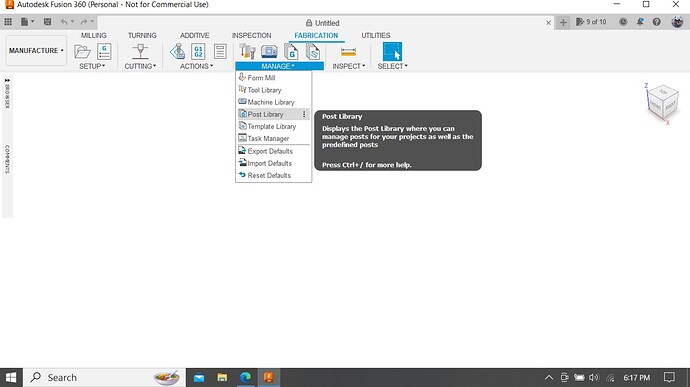Click the Template Library toolbar icon
690x387 pixels.
313,52
